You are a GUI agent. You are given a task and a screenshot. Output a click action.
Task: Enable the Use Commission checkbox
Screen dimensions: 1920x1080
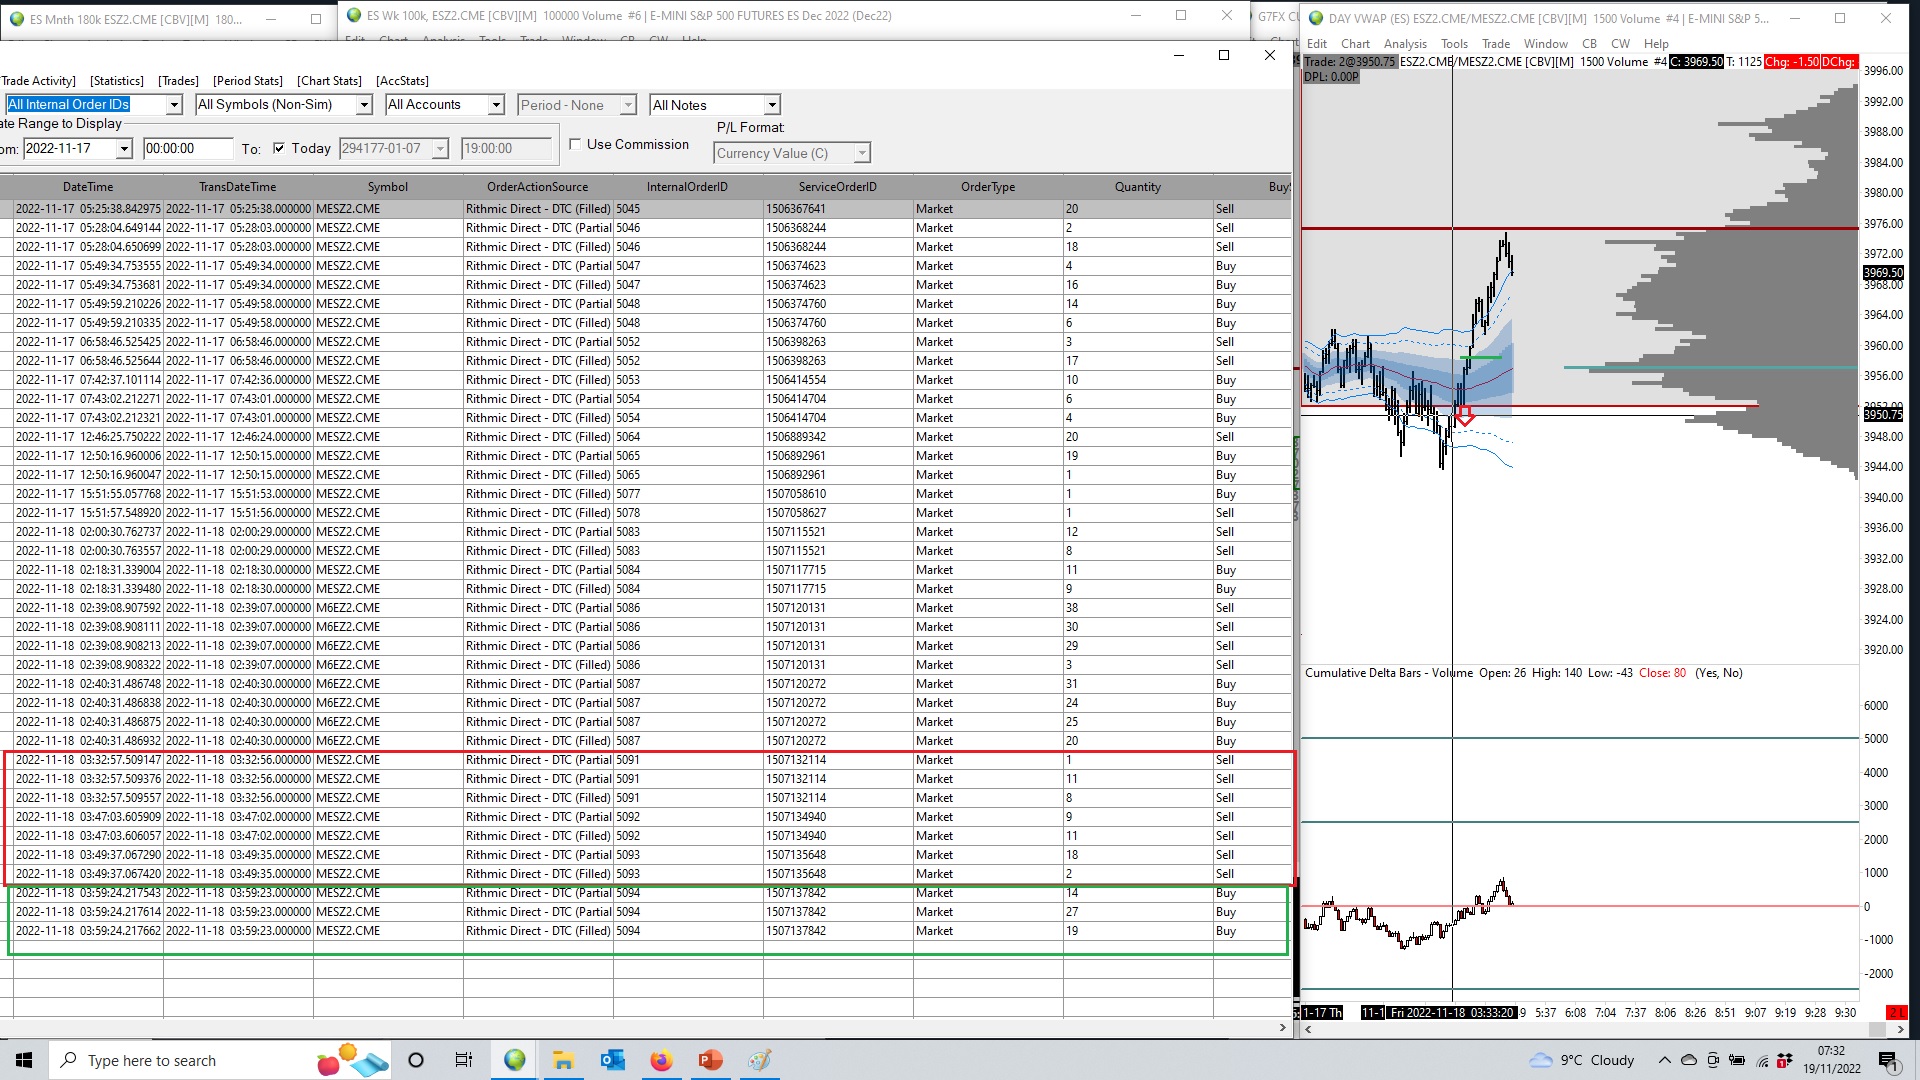click(x=575, y=144)
